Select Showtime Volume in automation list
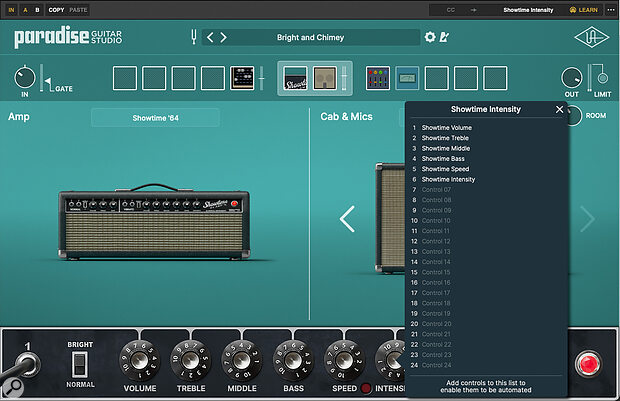The height and width of the screenshot is (401, 620). (x=446, y=128)
